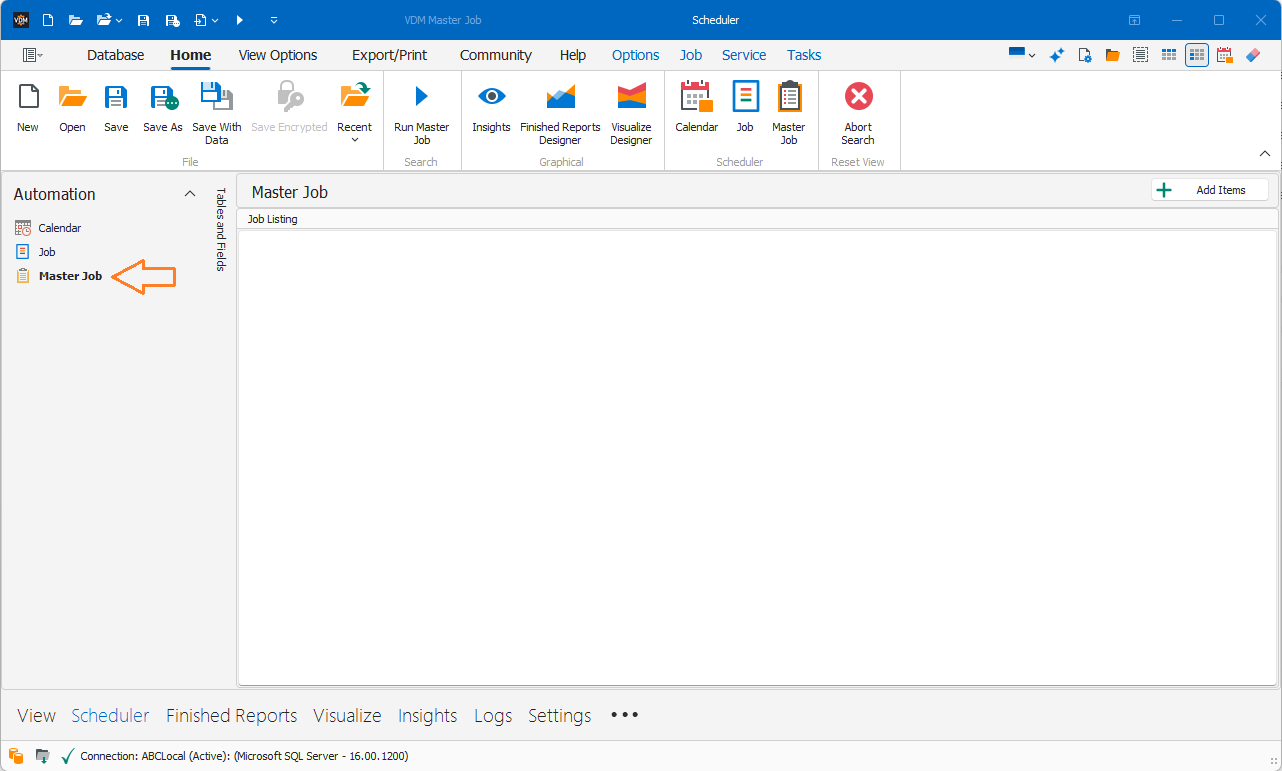
Task: Click the Add Items button
Action: click(x=1210, y=190)
